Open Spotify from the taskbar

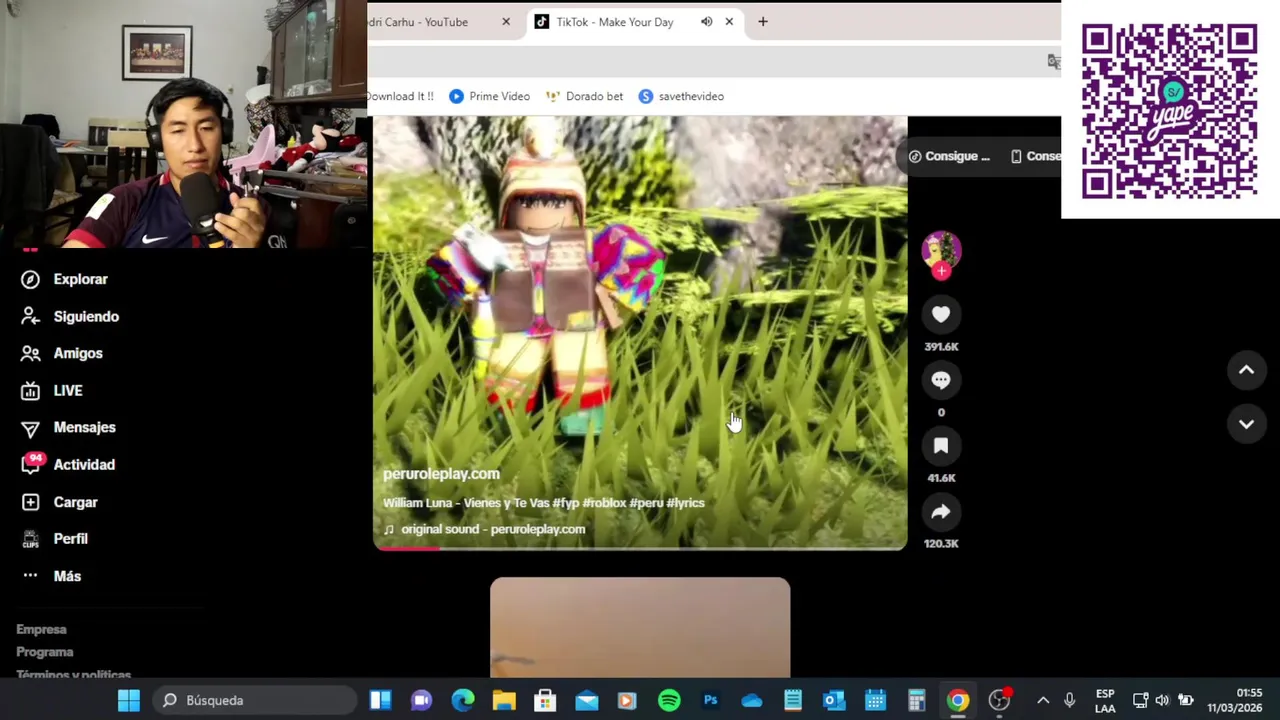(x=669, y=700)
